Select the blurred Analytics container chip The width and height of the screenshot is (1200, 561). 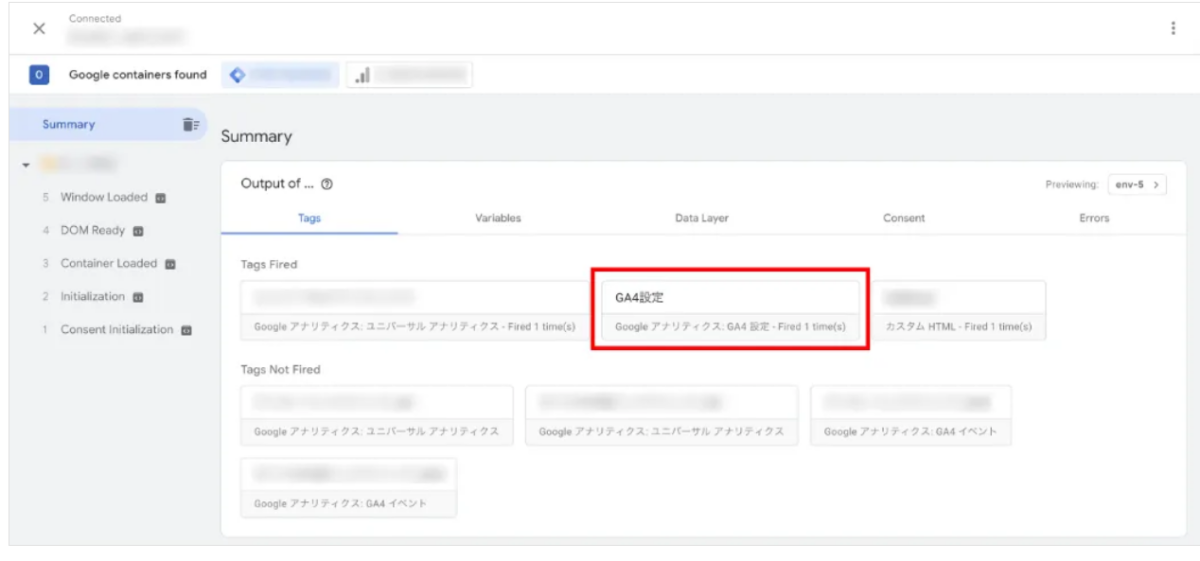(x=410, y=75)
